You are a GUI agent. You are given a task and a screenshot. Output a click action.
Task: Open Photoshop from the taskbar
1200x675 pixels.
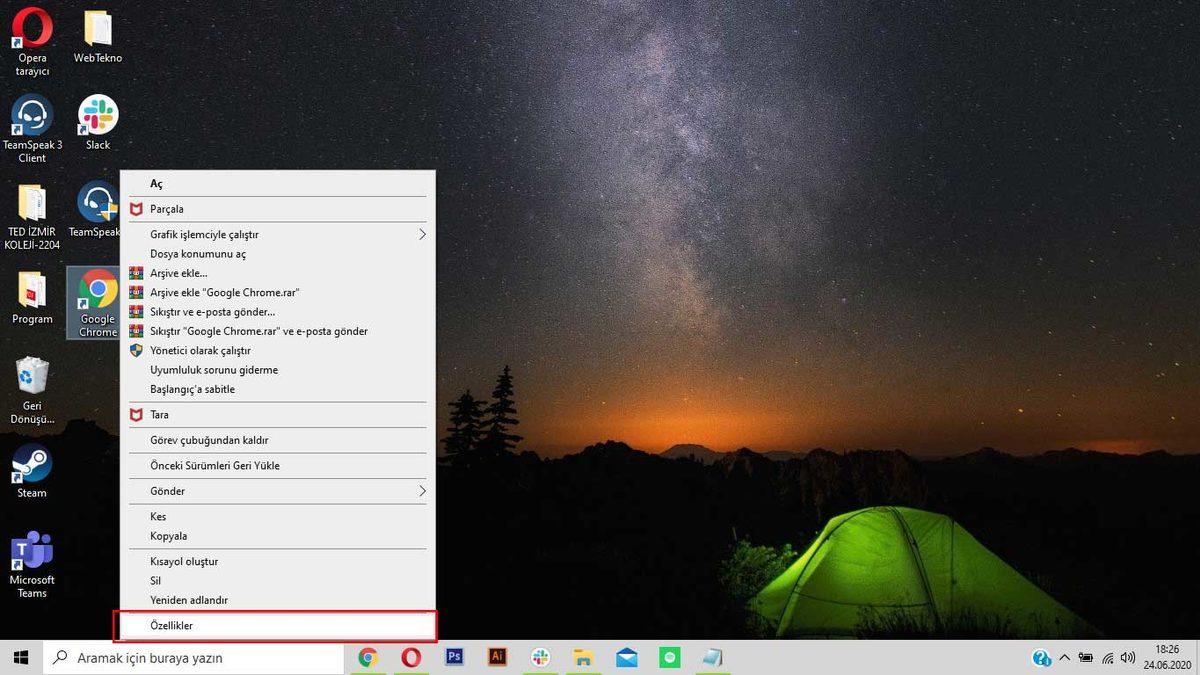coord(454,657)
